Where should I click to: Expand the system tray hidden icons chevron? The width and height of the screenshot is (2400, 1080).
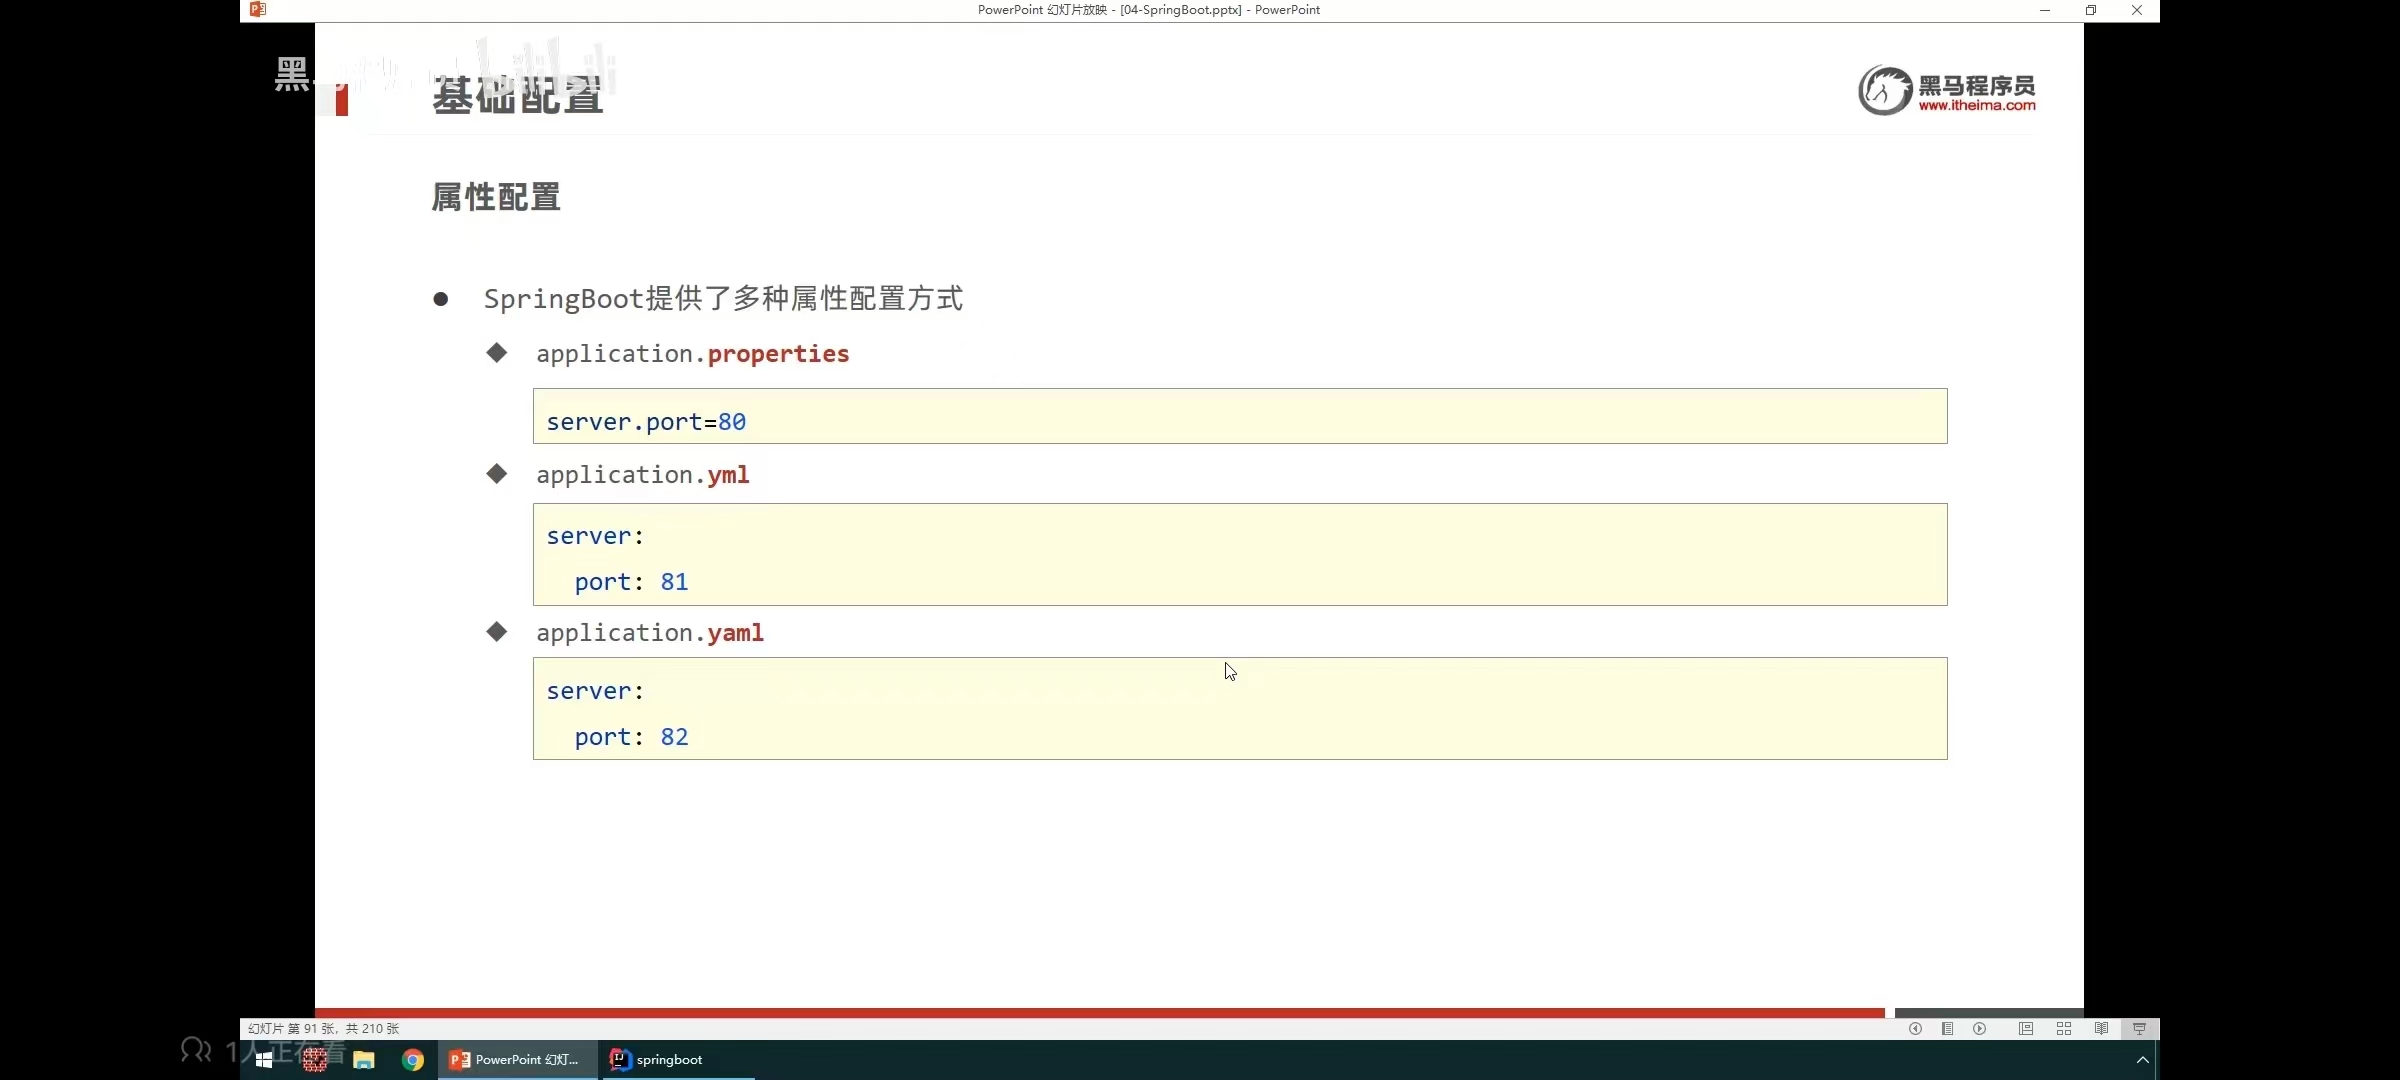(x=2142, y=1060)
